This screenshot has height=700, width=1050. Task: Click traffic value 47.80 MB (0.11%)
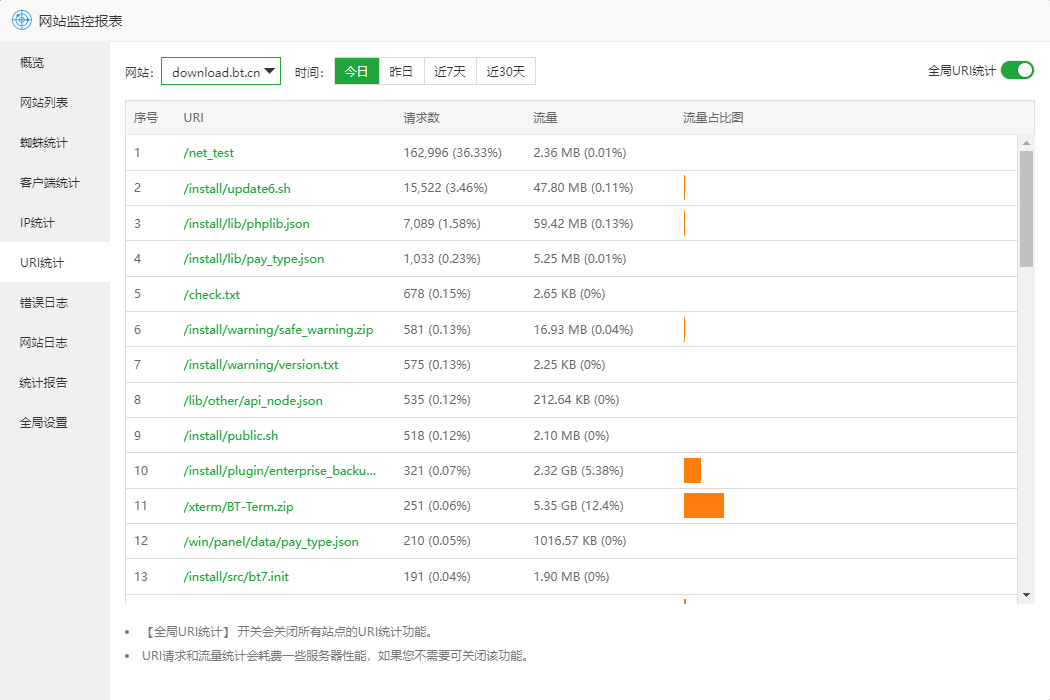point(583,188)
